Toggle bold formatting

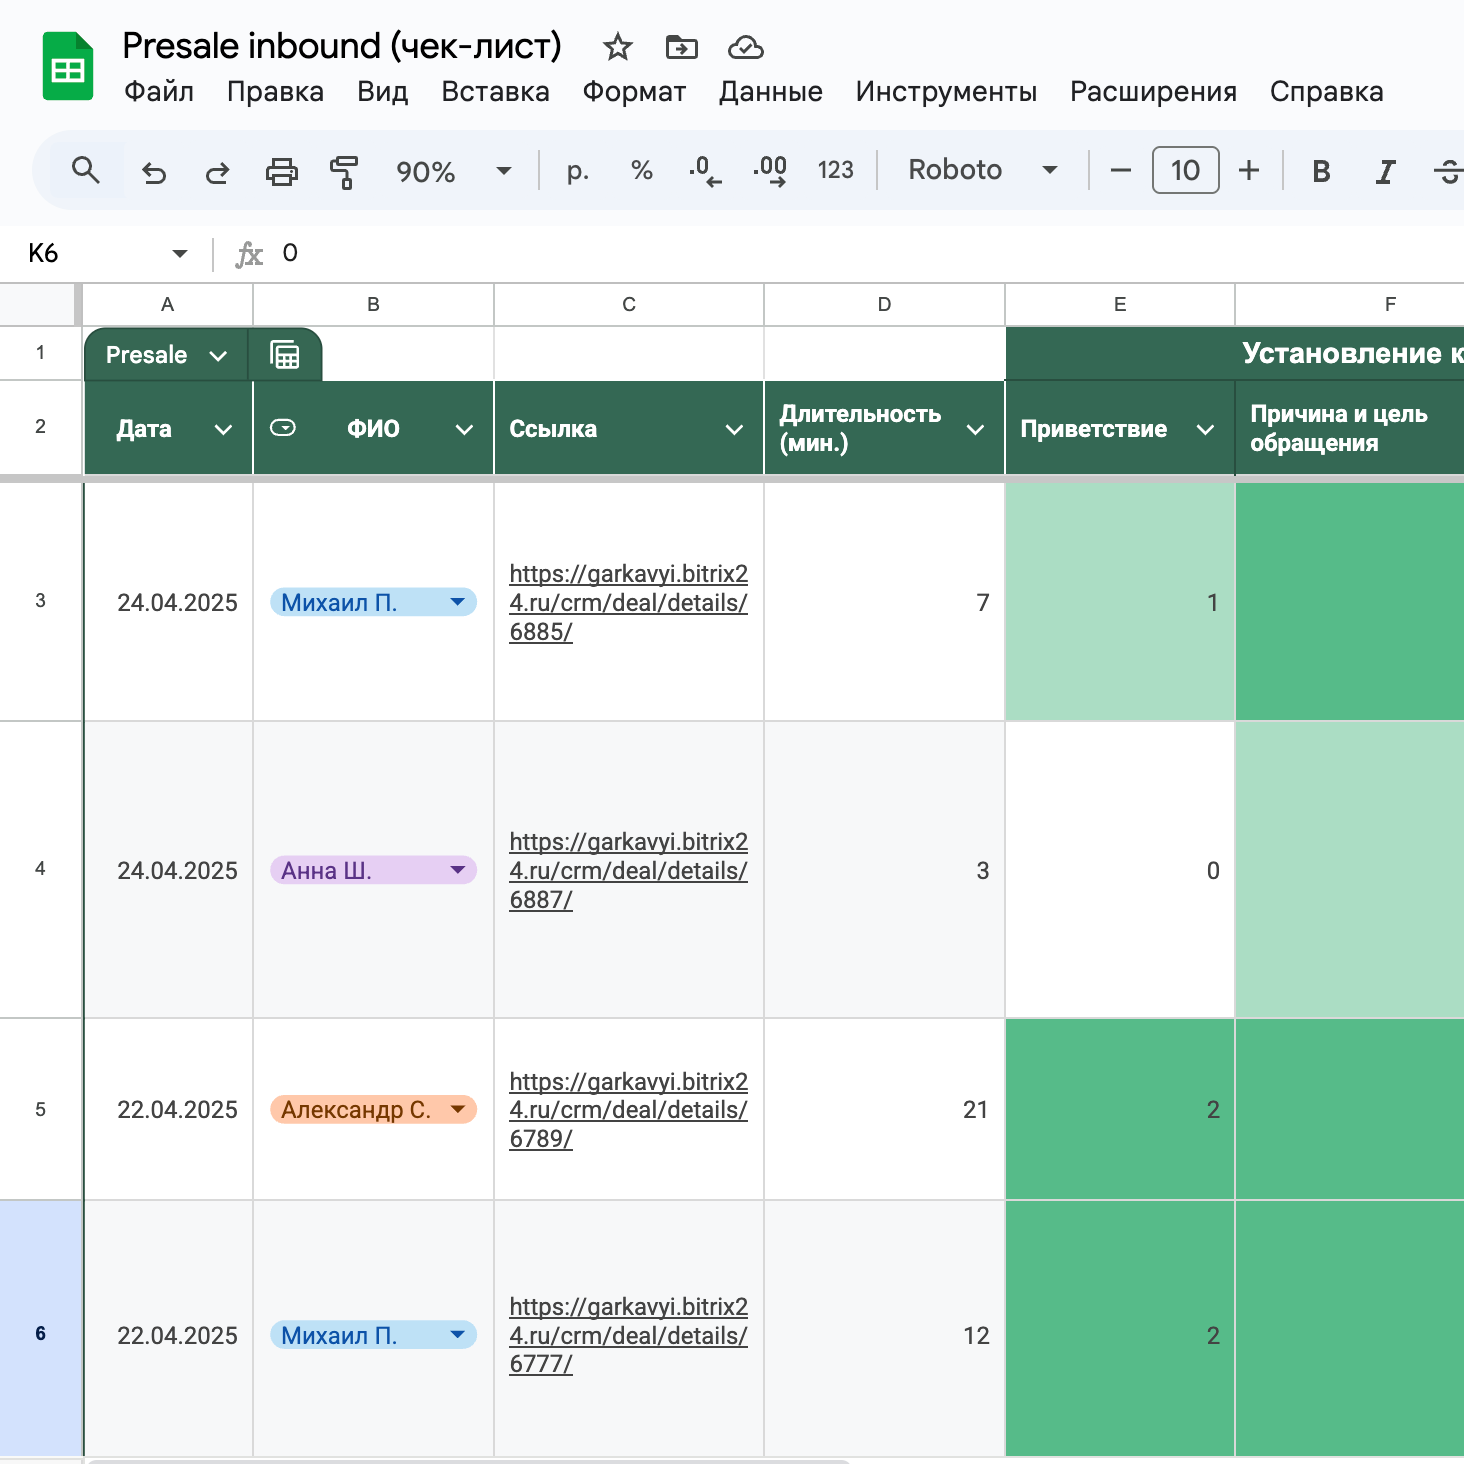pyautogui.click(x=1321, y=171)
